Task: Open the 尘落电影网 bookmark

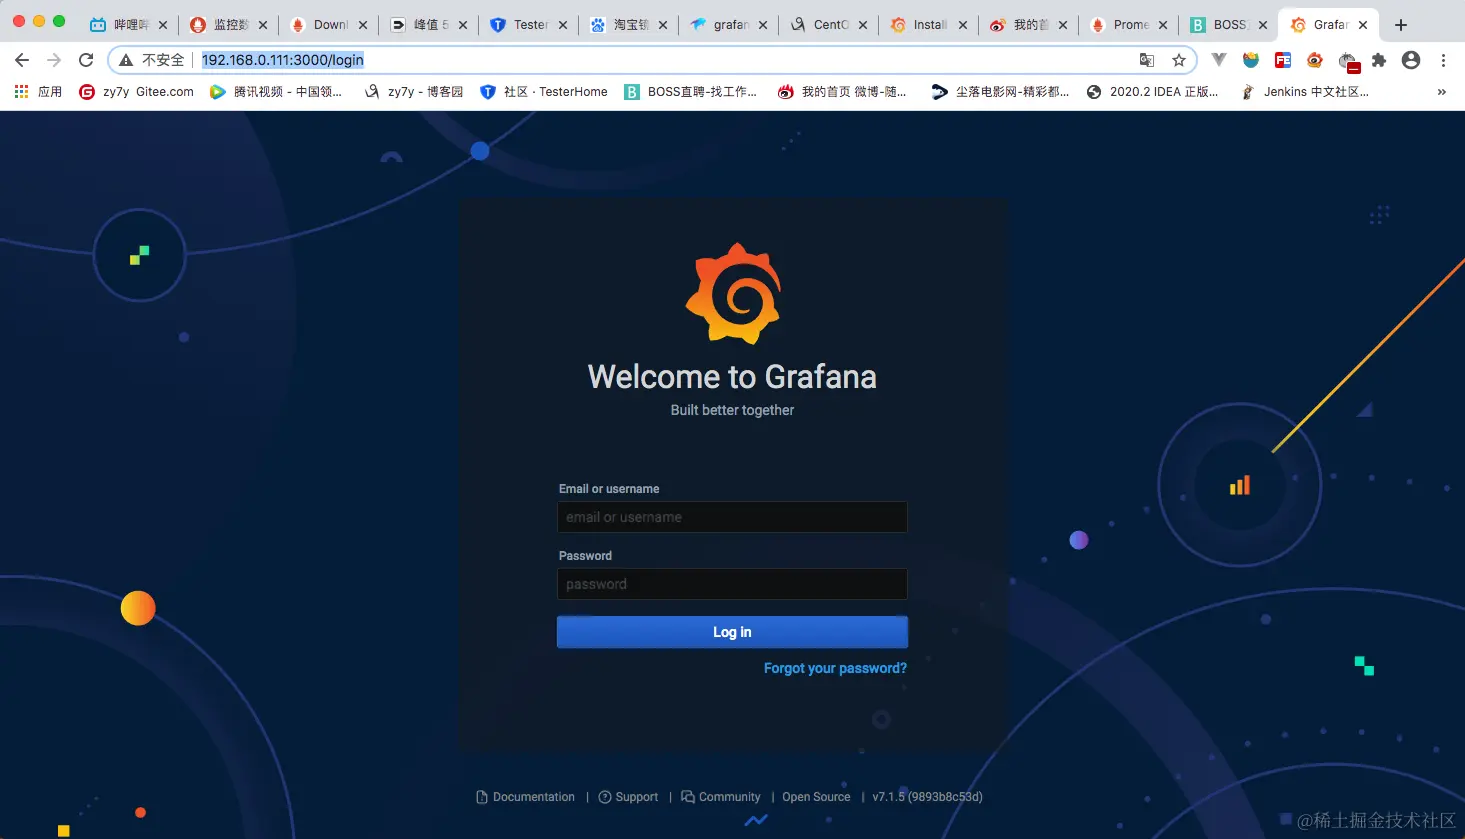Action: pos(1000,91)
